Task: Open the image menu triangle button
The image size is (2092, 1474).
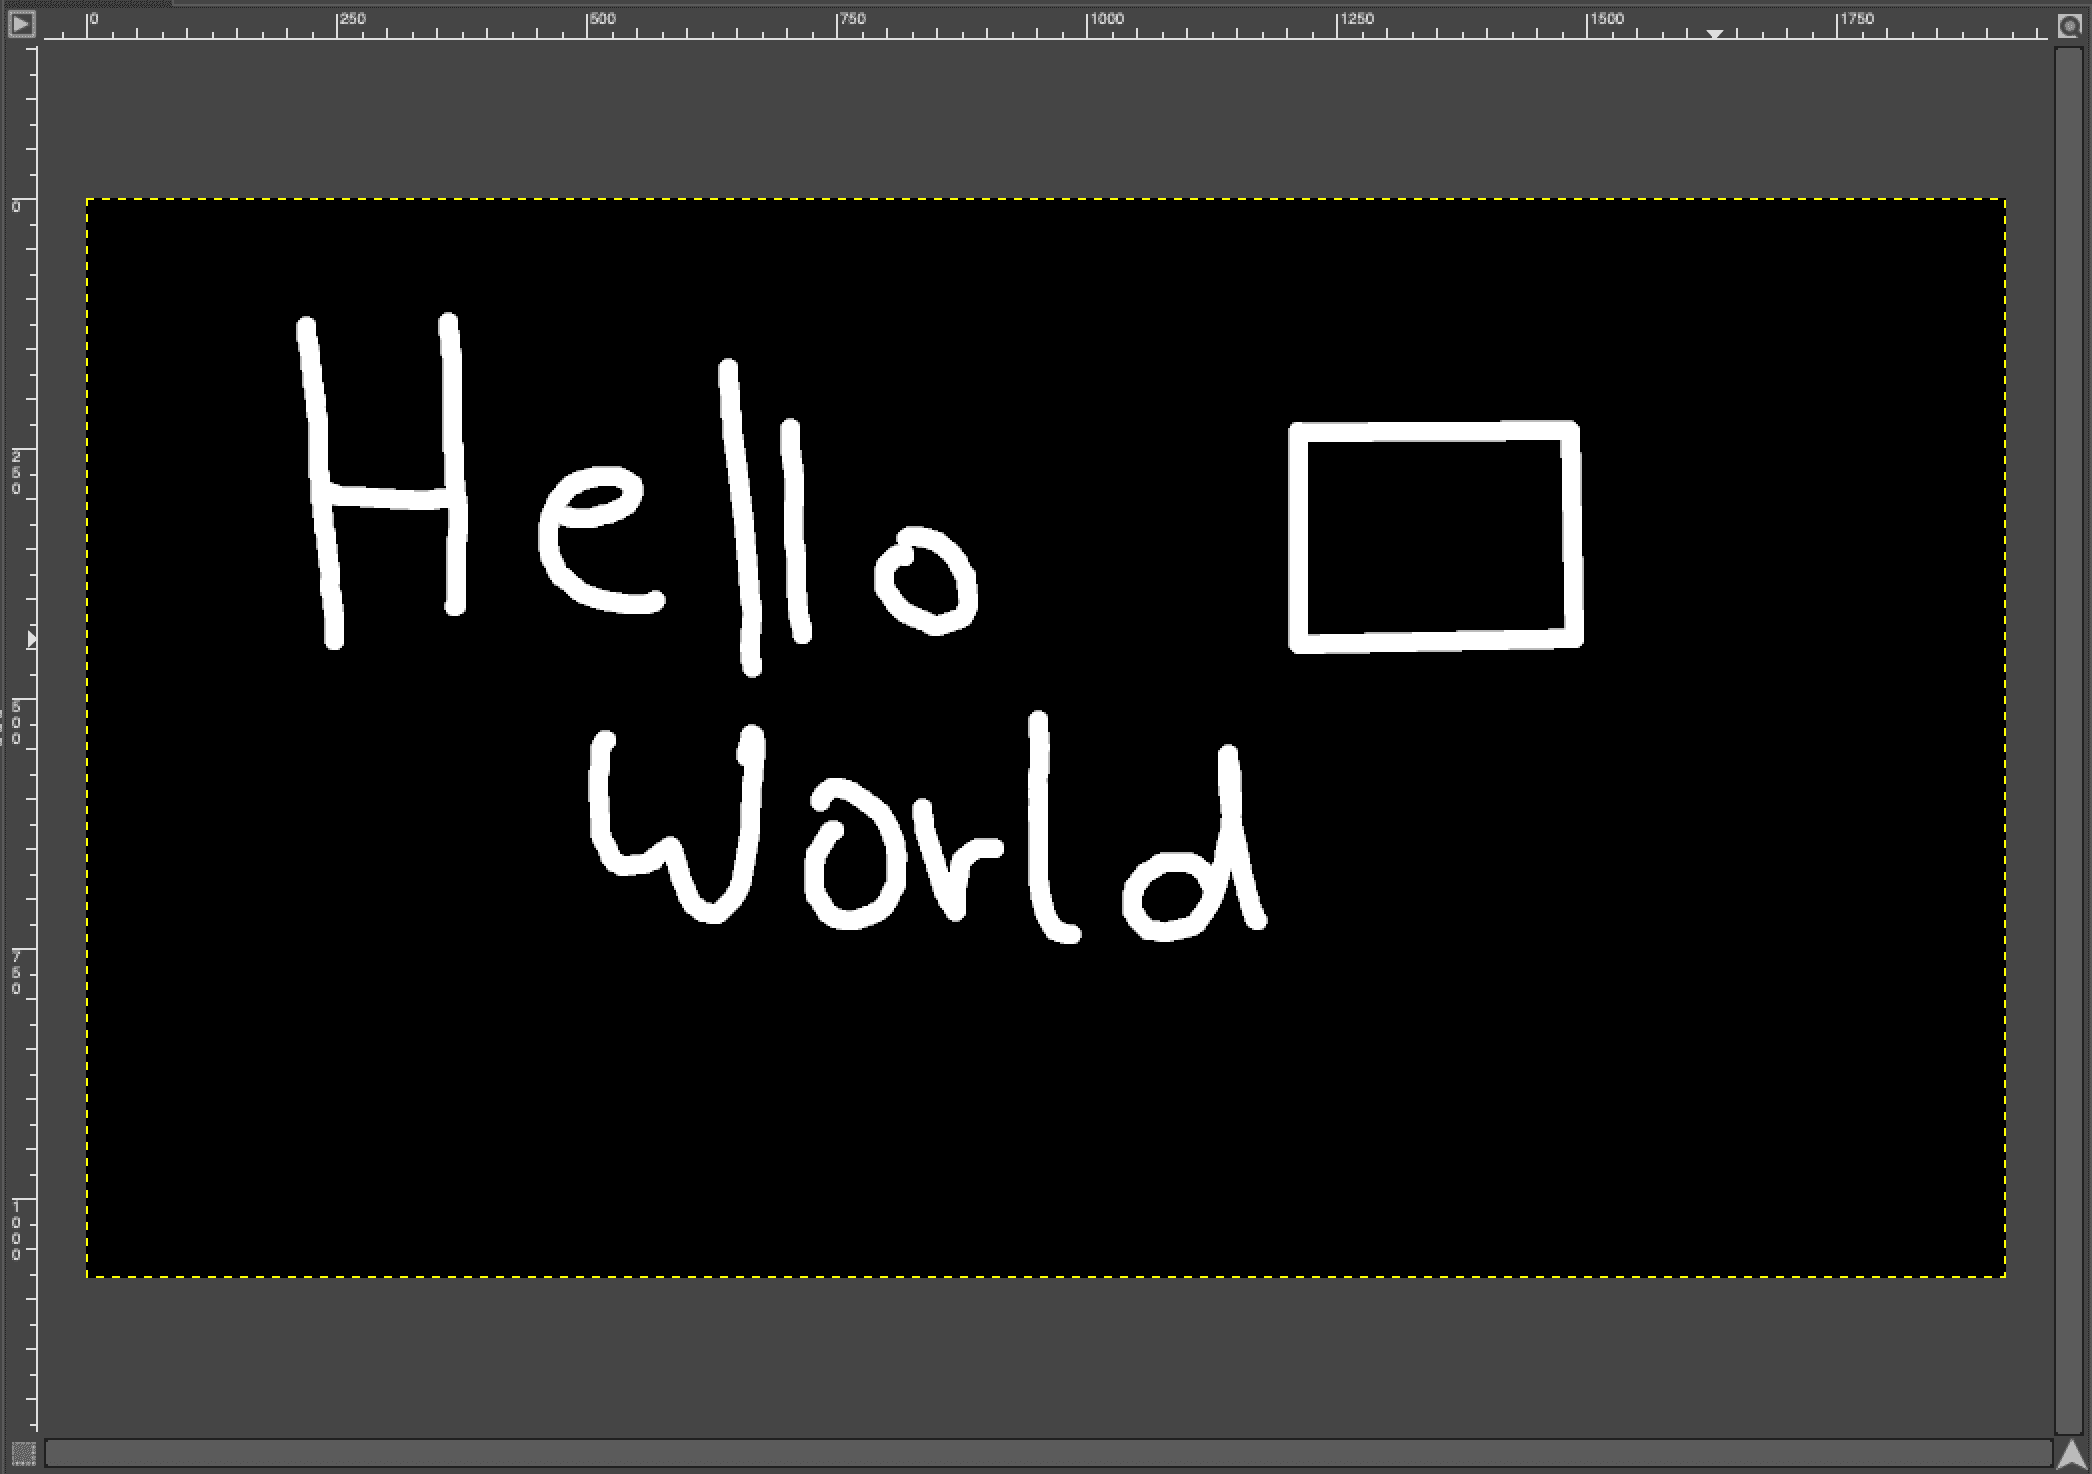Action: tap(21, 23)
